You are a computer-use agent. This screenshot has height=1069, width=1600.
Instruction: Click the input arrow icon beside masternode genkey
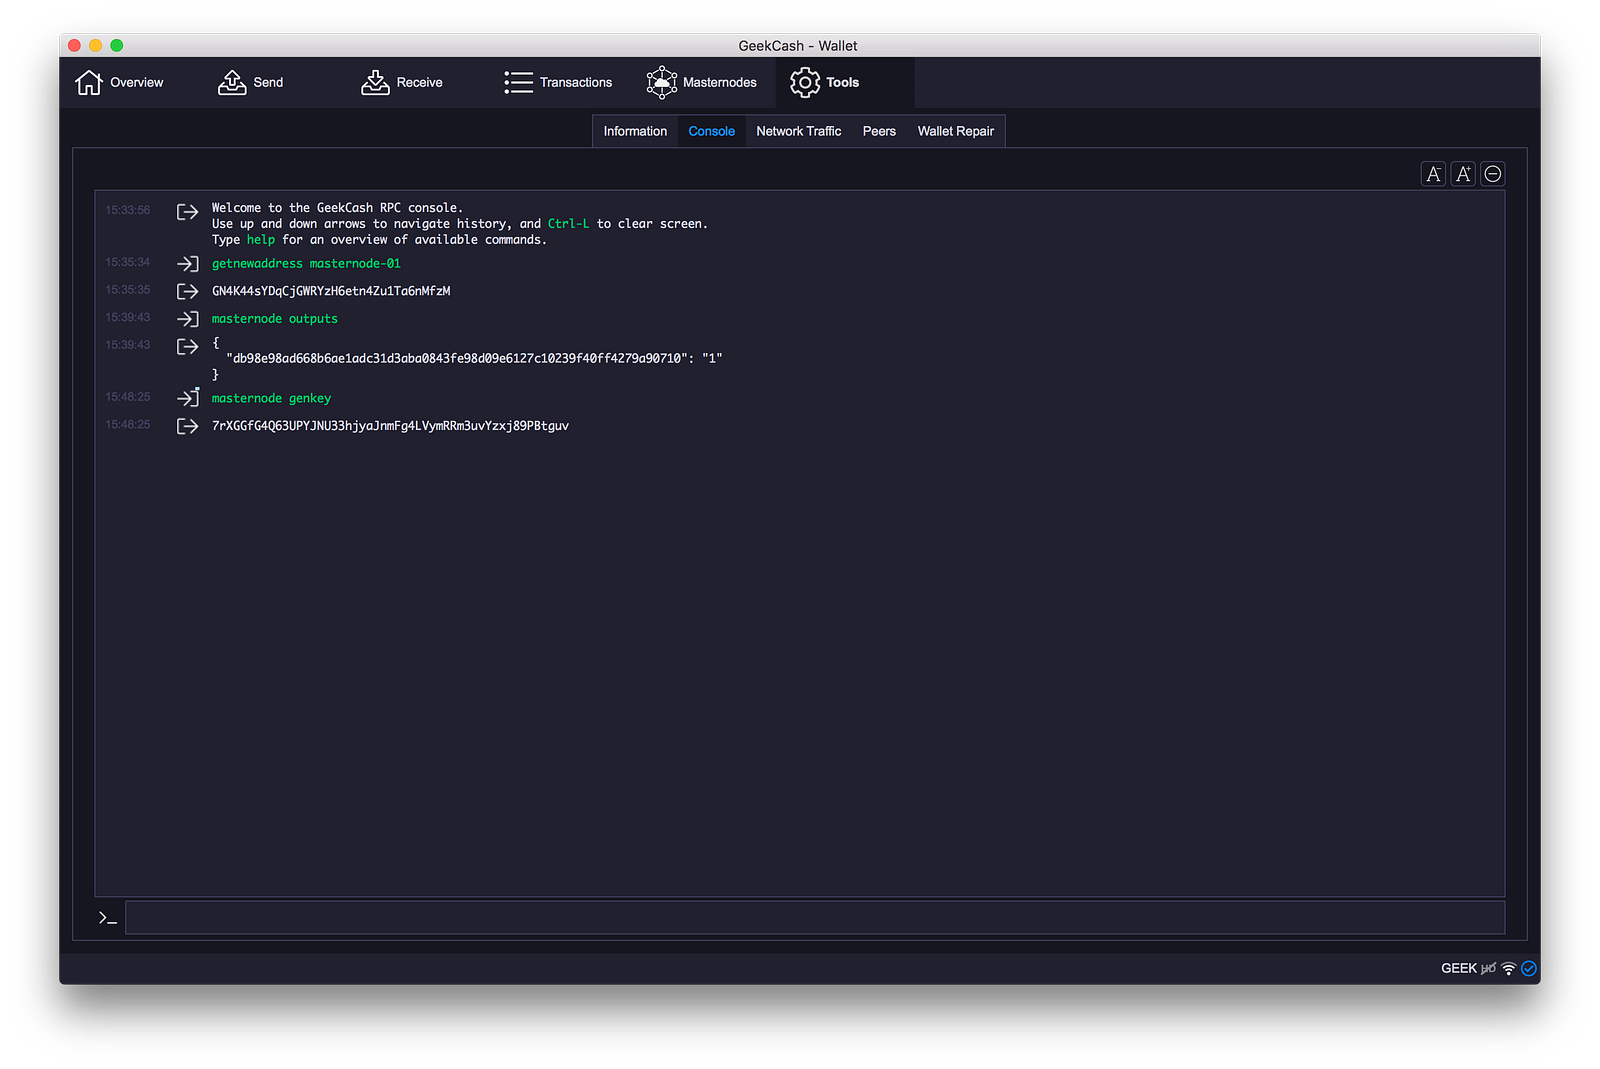(x=187, y=398)
